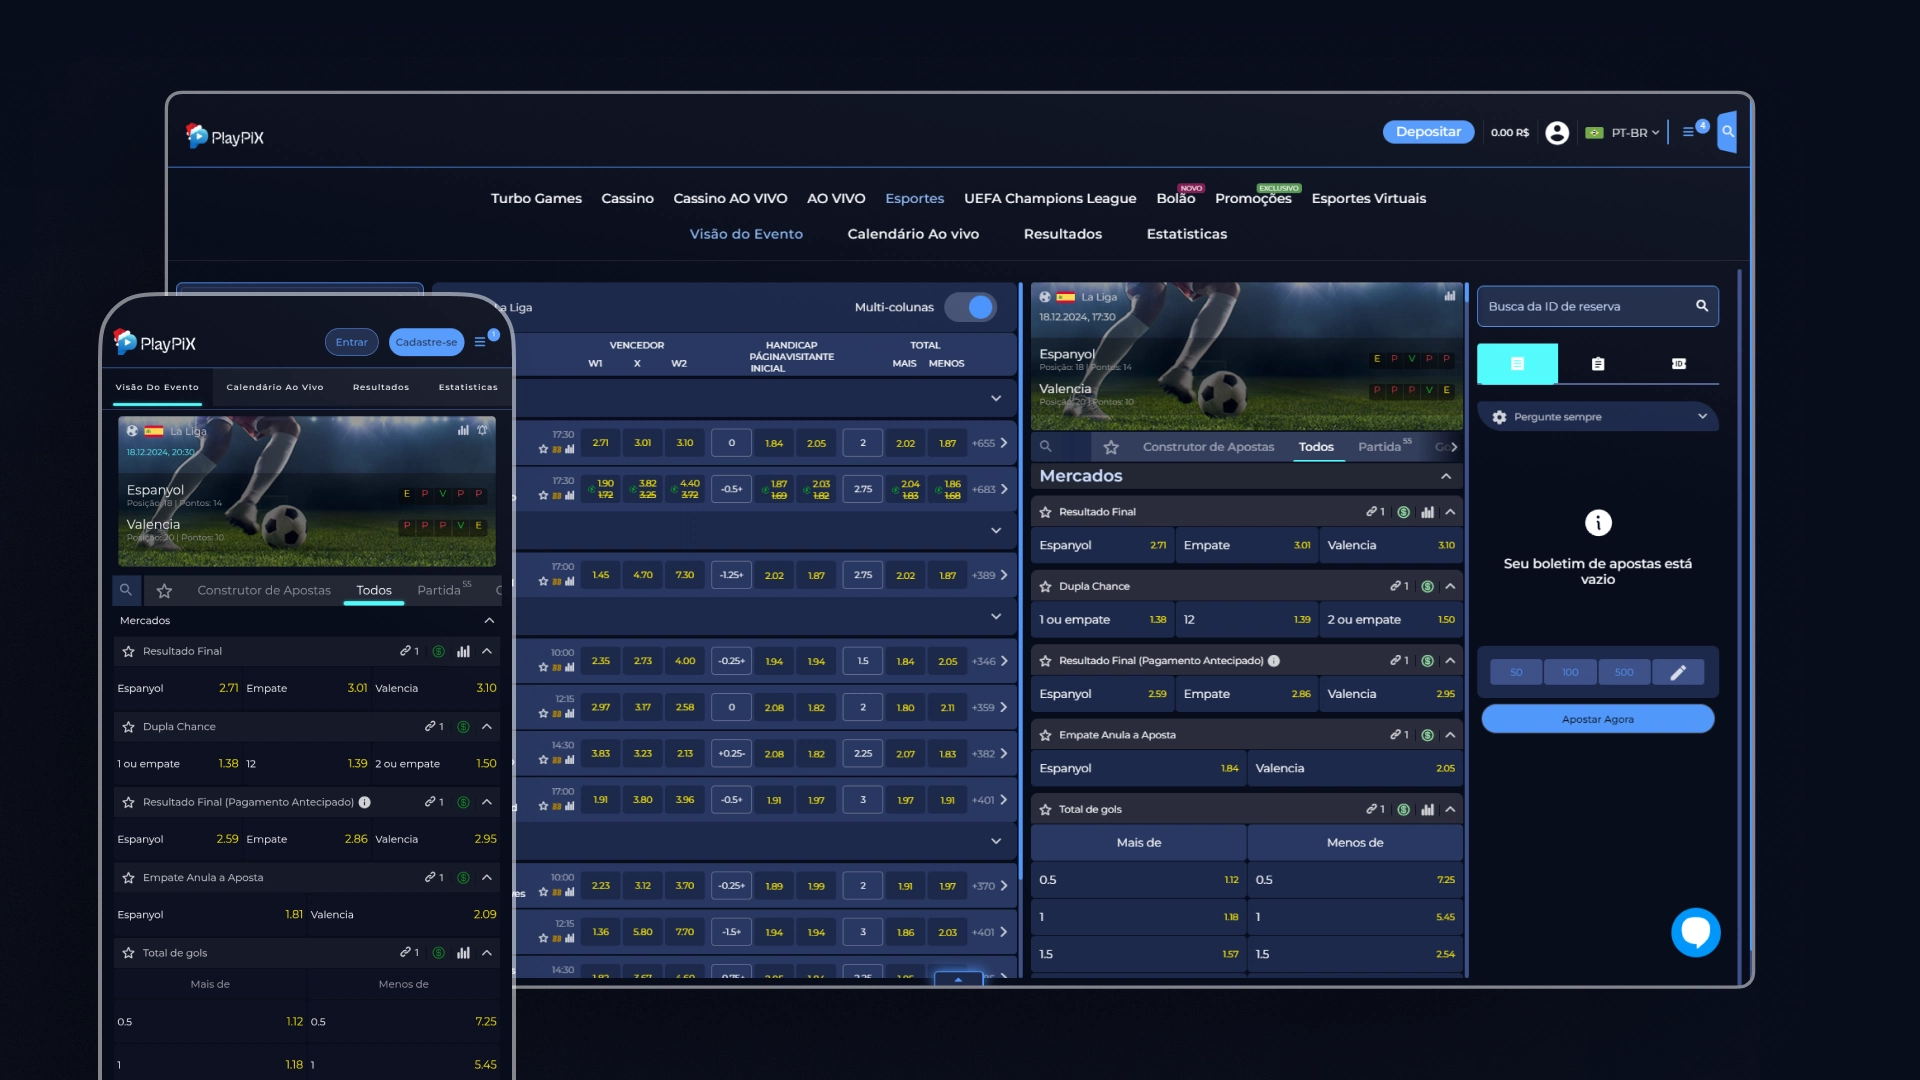Go to UEFA Champions League
Viewport: 1920px width, 1080px height.
pyautogui.click(x=1050, y=198)
